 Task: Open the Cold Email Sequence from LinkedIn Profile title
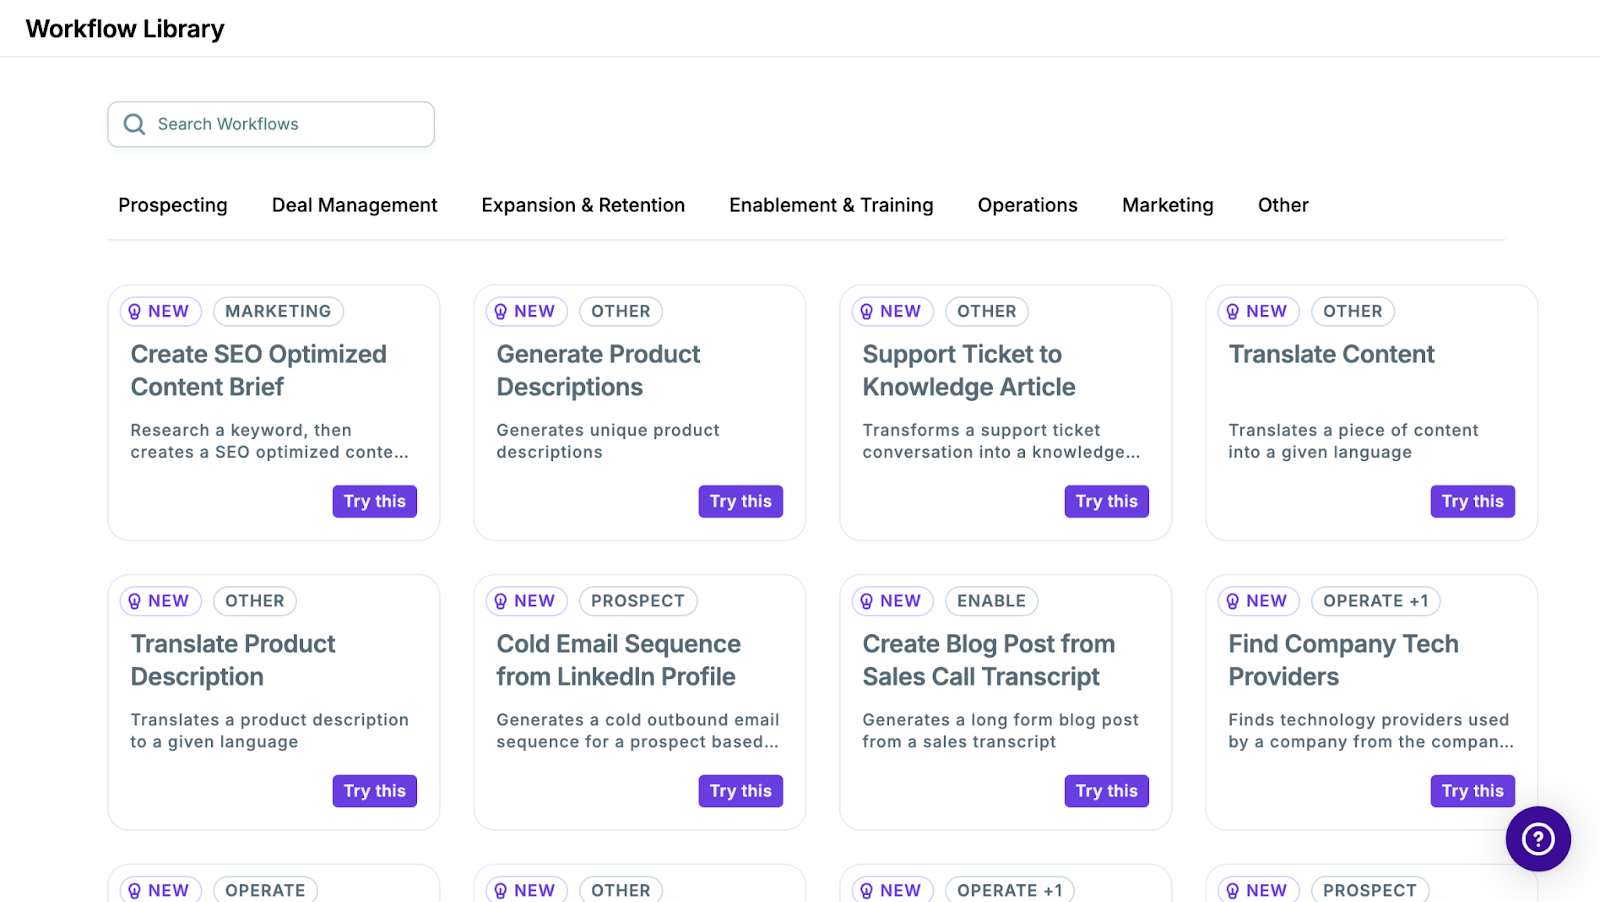click(618, 660)
